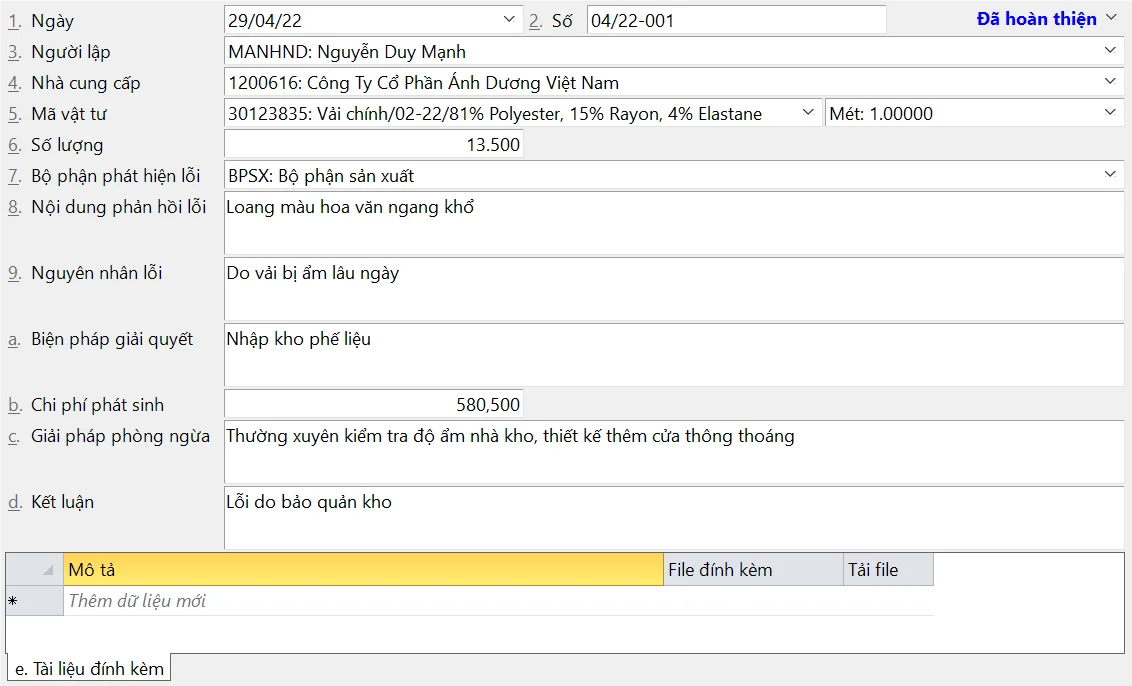Open the Ngày date picker dropdown

pyautogui.click(x=511, y=20)
